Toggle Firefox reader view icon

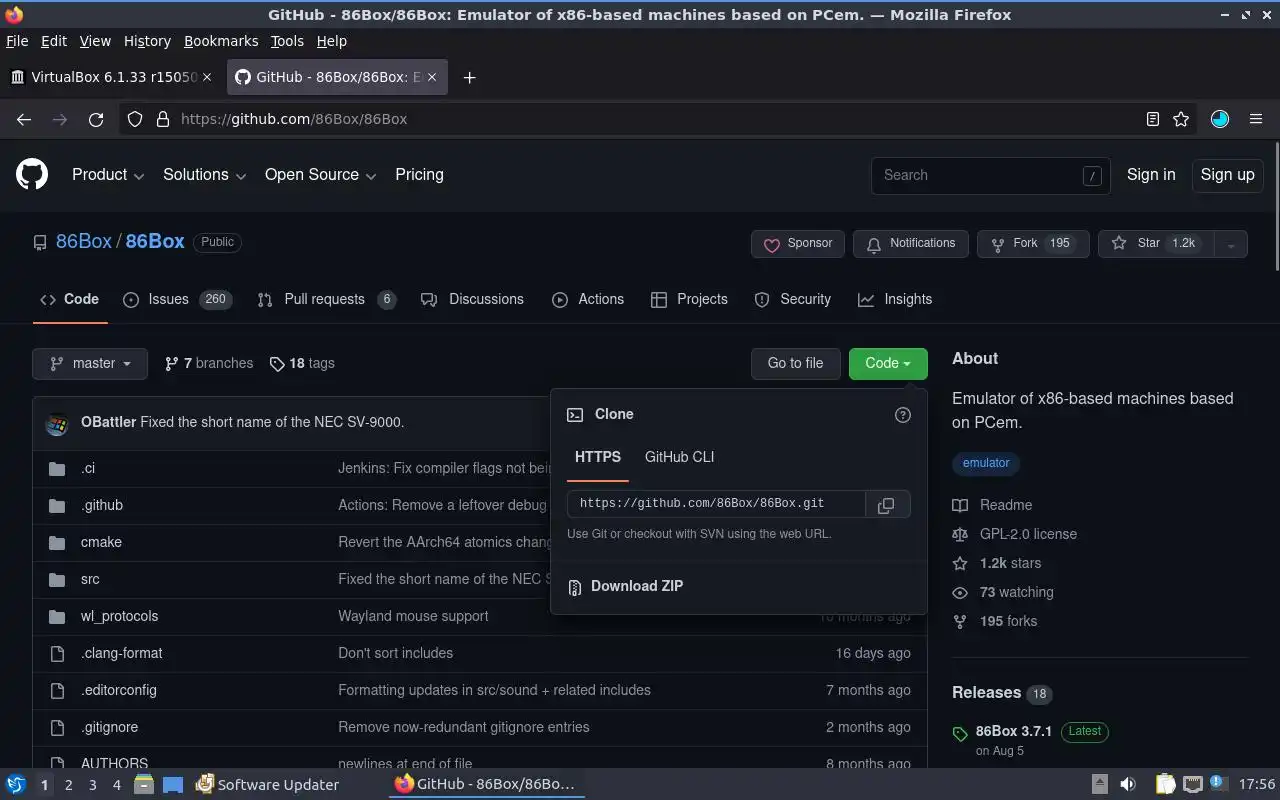[1153, 119]
